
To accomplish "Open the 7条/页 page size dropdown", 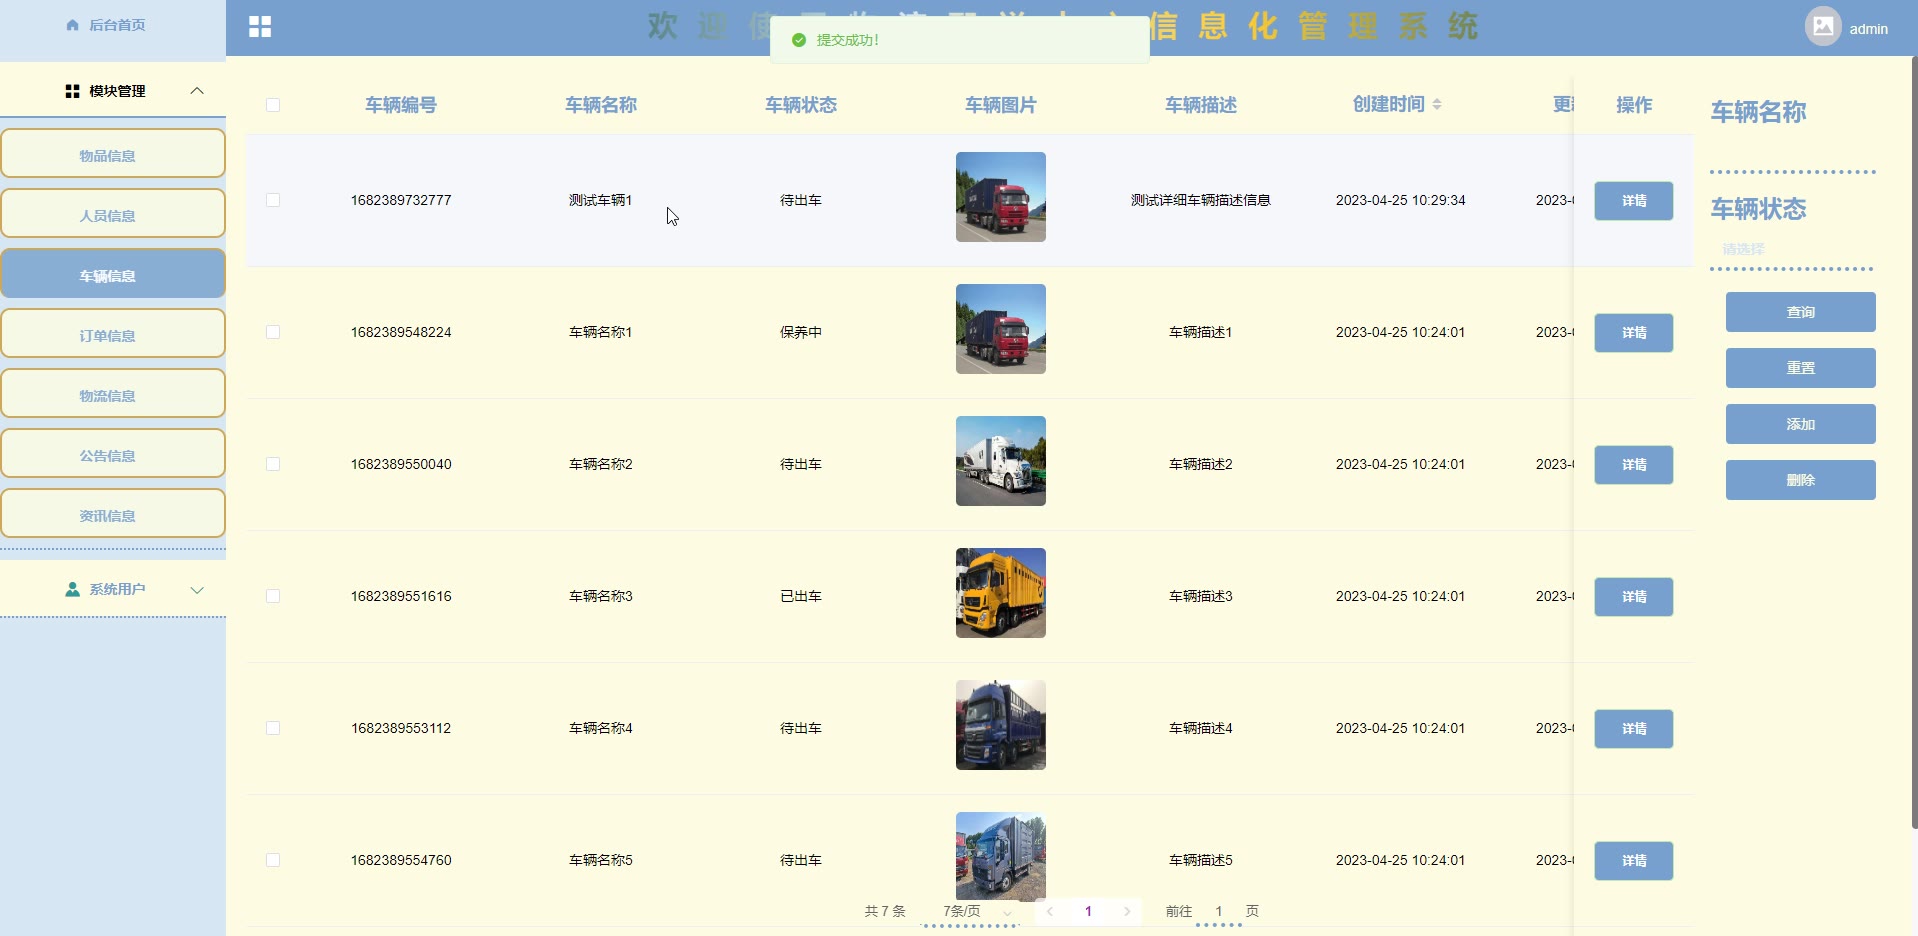I will 976,911.
